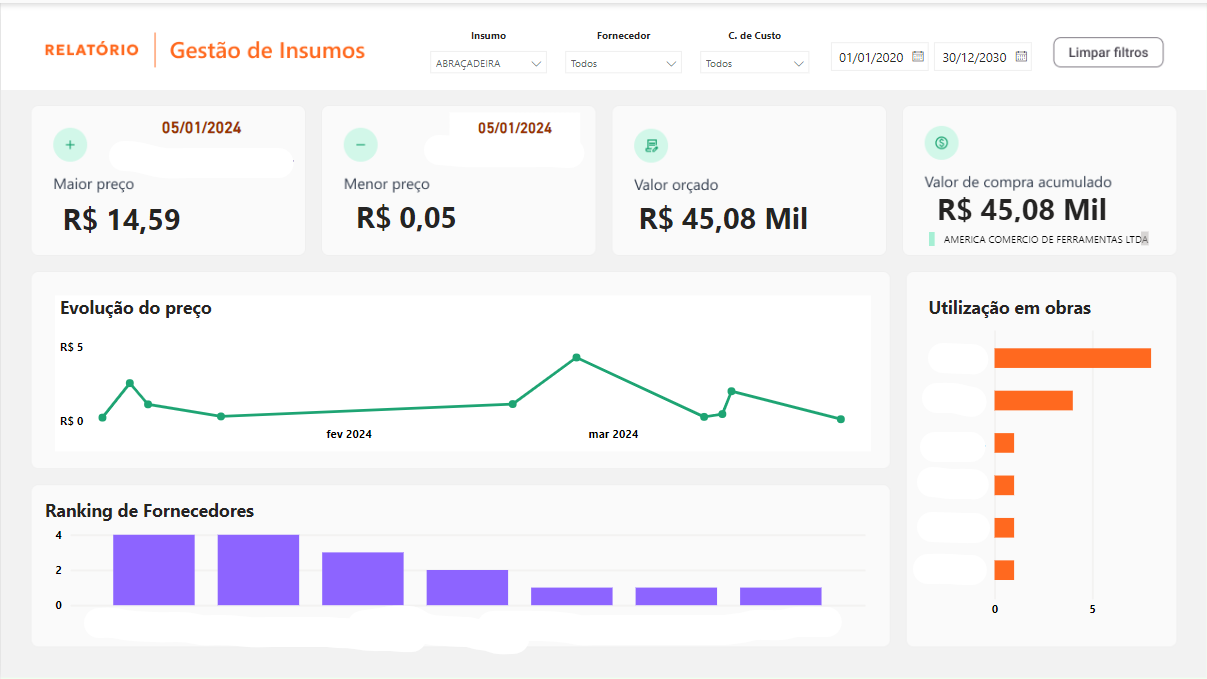Click the last data point on price evolution line
The image size is (1207, 679).
[841, 419]
